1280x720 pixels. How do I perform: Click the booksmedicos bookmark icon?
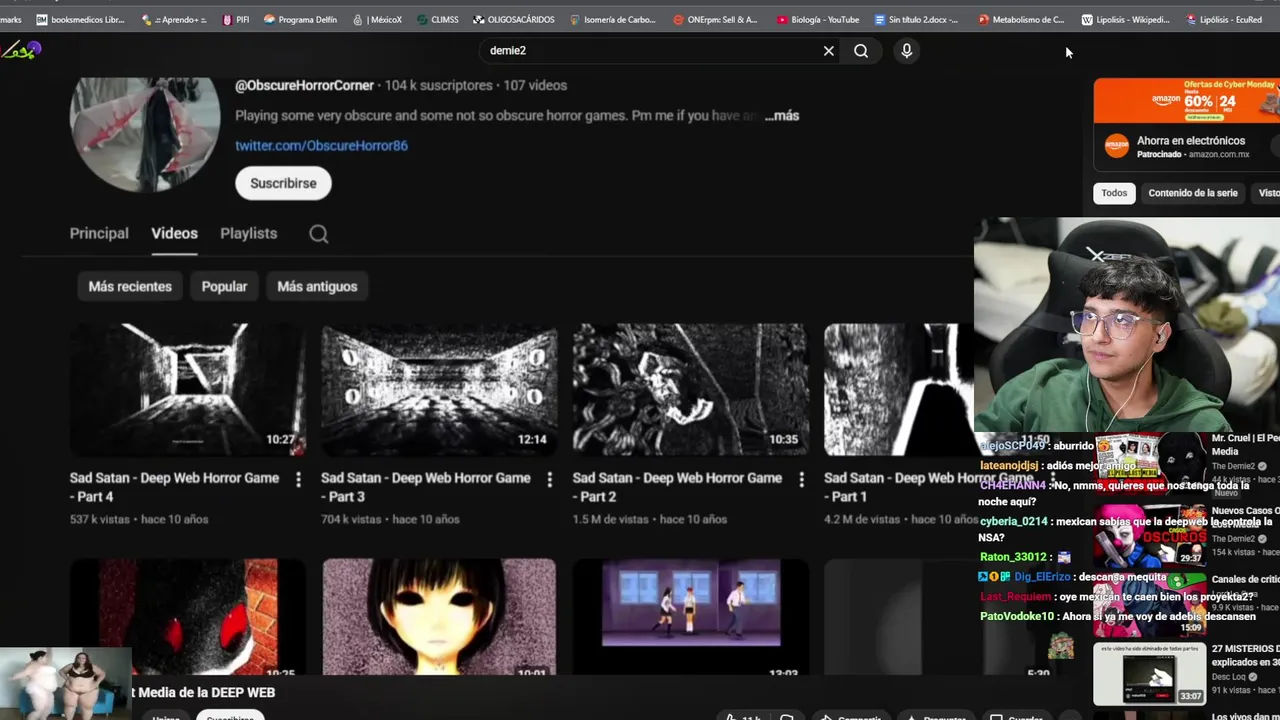coord(41,19)
